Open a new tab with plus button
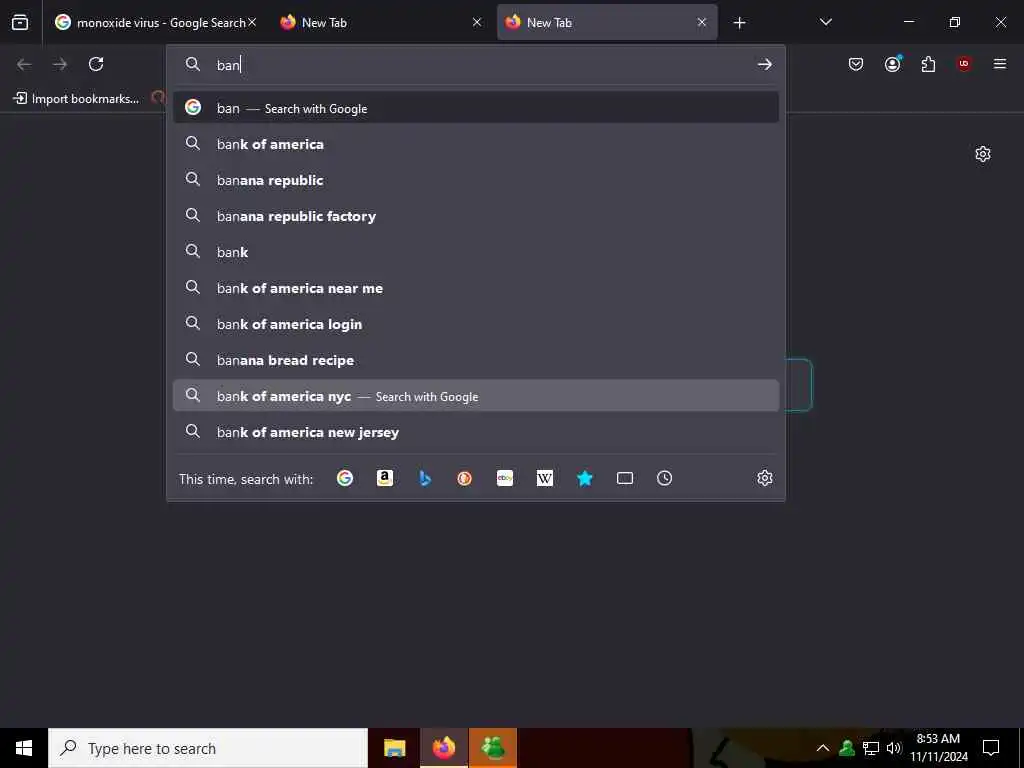The image size is (1024, 768). [x=739, y=23]
